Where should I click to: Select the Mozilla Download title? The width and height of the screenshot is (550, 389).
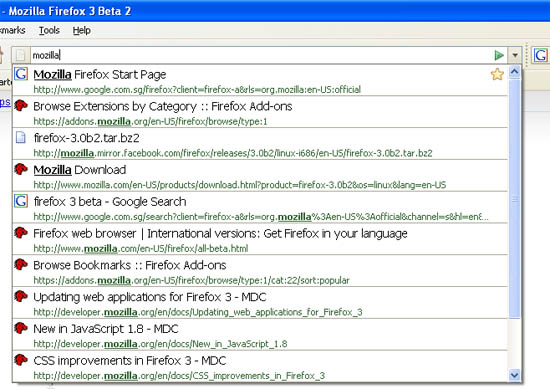pos(80,170)
